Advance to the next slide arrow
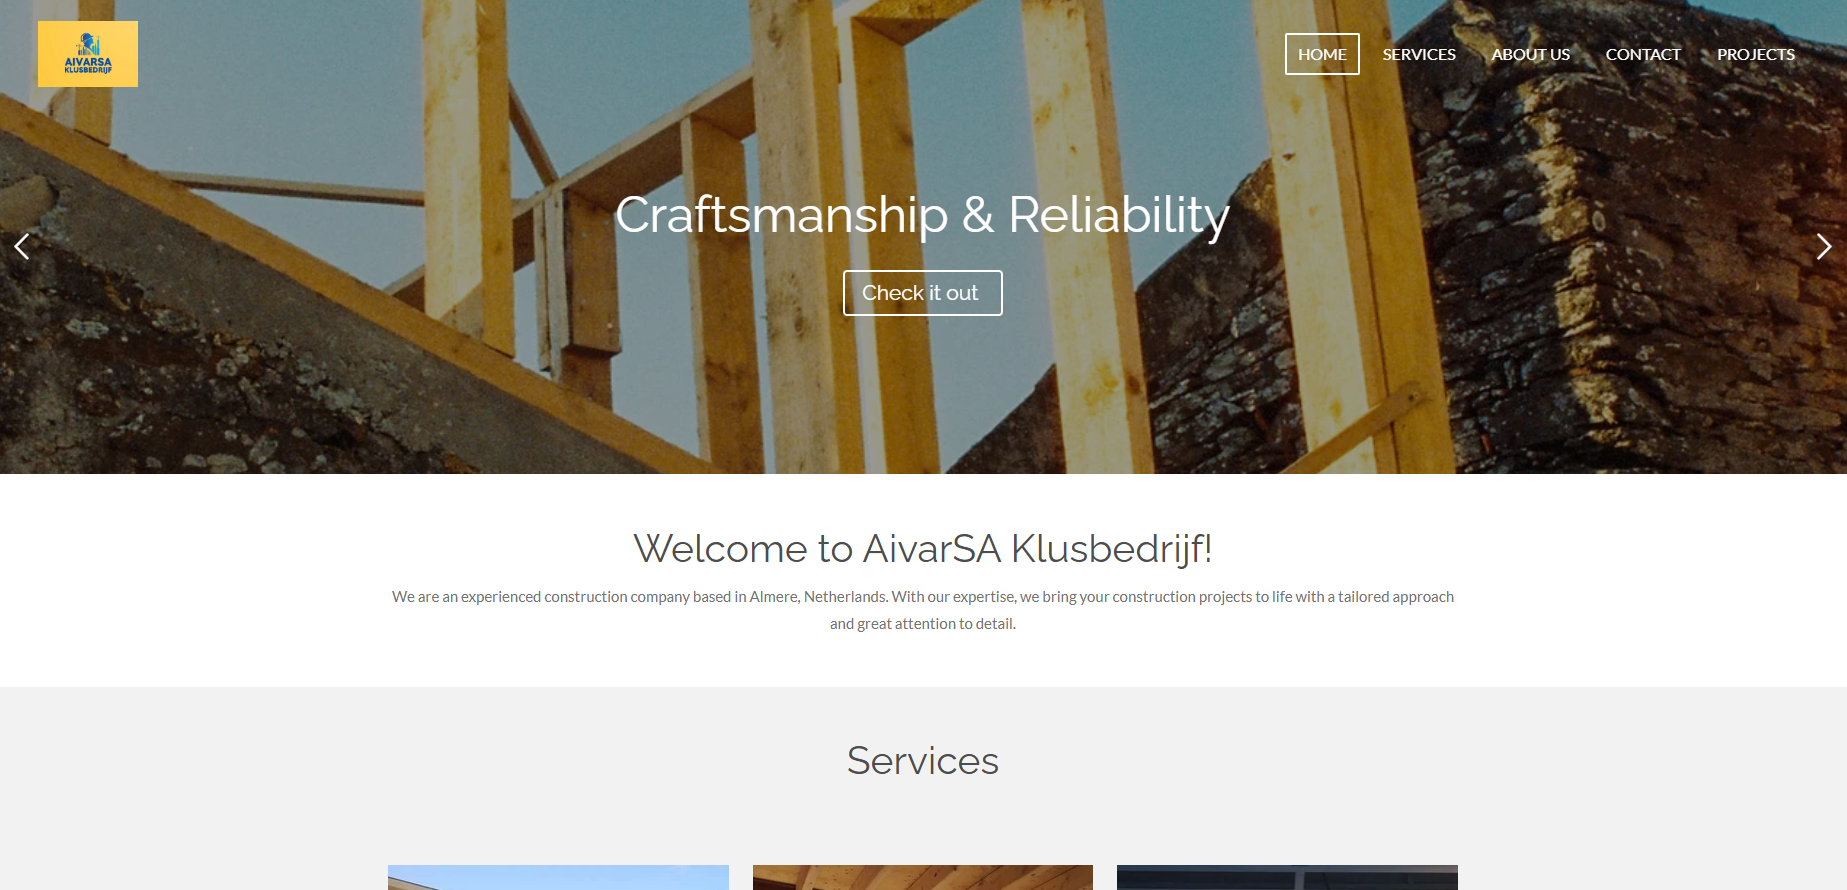 tap(1823, 246)
